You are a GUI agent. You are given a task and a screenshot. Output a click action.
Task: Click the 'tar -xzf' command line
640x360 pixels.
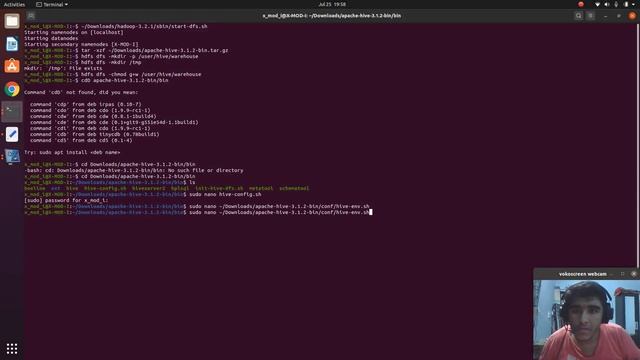coord(126,50)
